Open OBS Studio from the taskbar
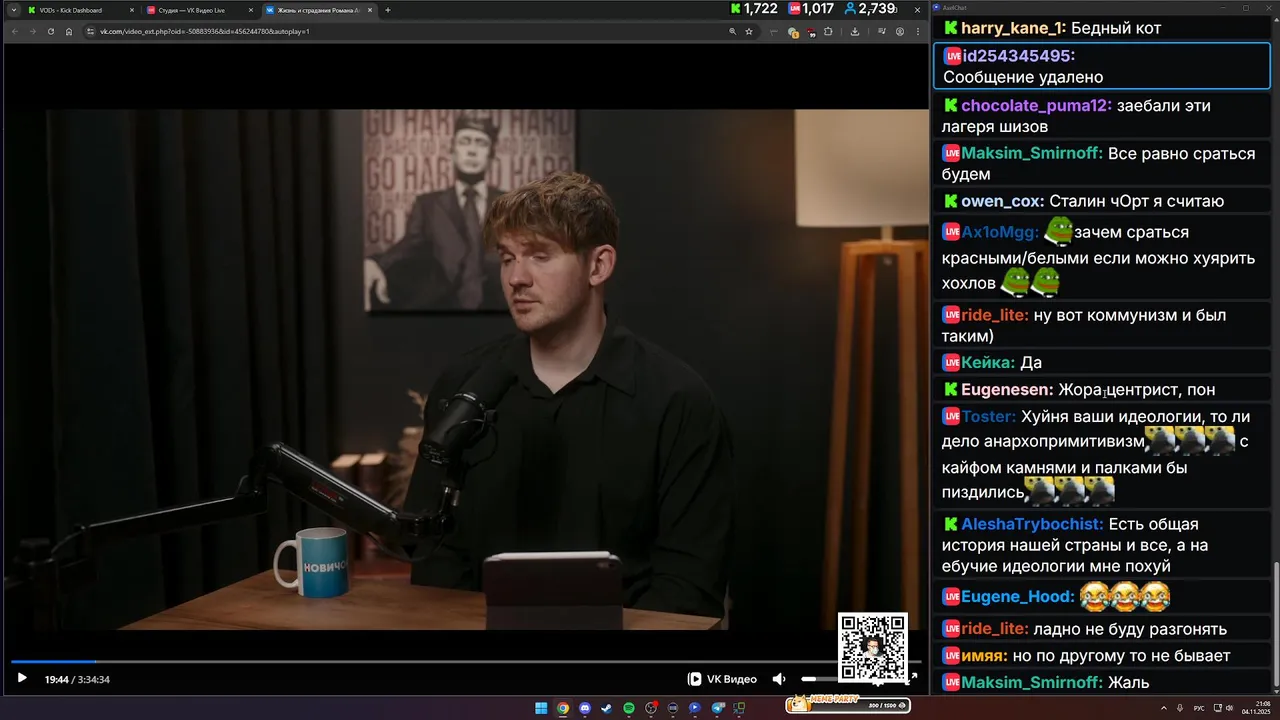The image size is (1280, 720). [651, 708]
